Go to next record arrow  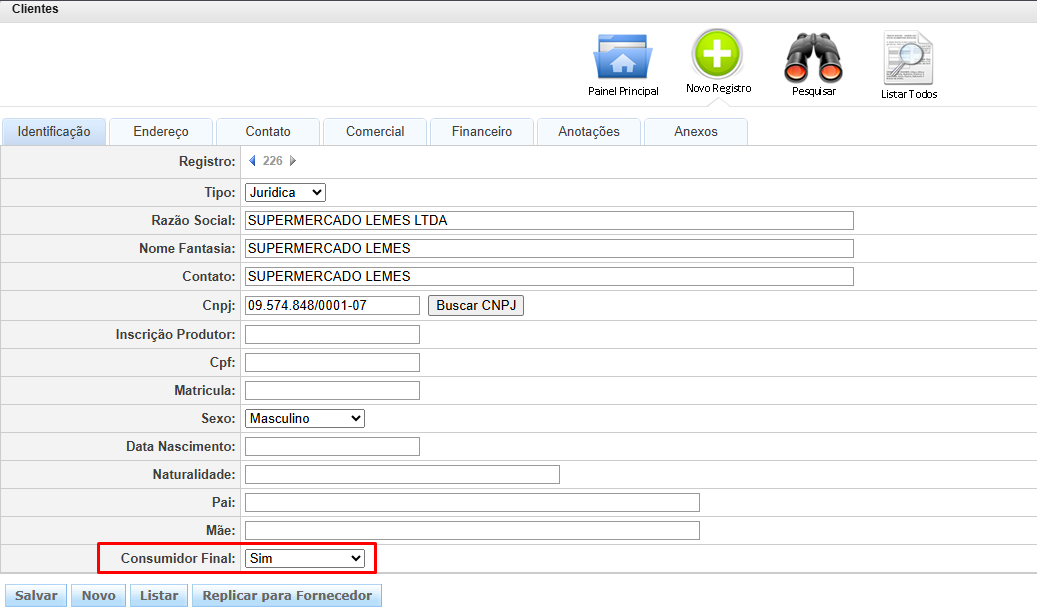coord(292,161)
